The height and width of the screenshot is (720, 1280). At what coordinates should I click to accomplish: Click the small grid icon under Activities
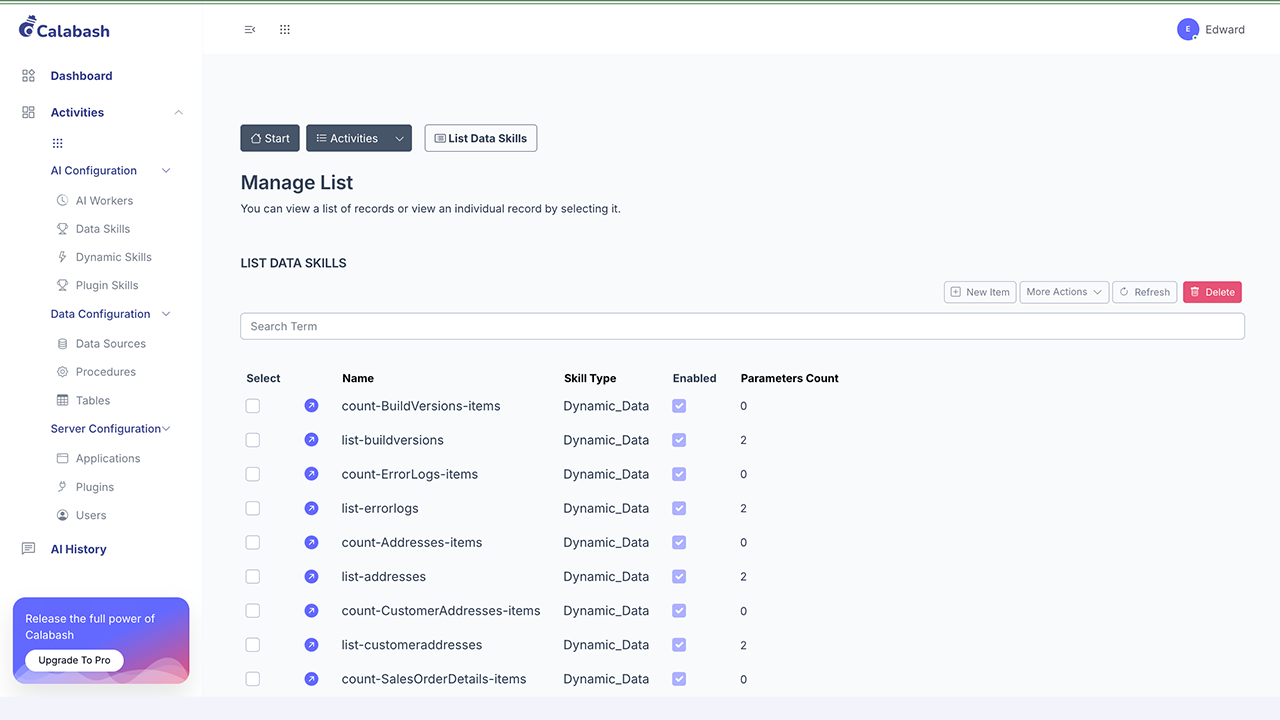58,143
